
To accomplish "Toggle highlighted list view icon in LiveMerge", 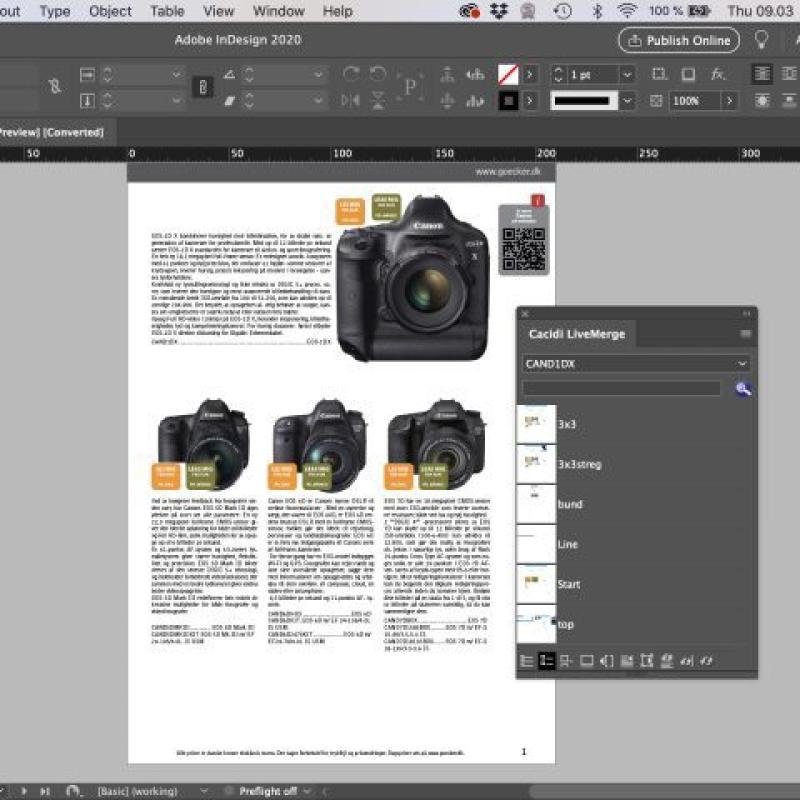I will (x=546, y=661).
